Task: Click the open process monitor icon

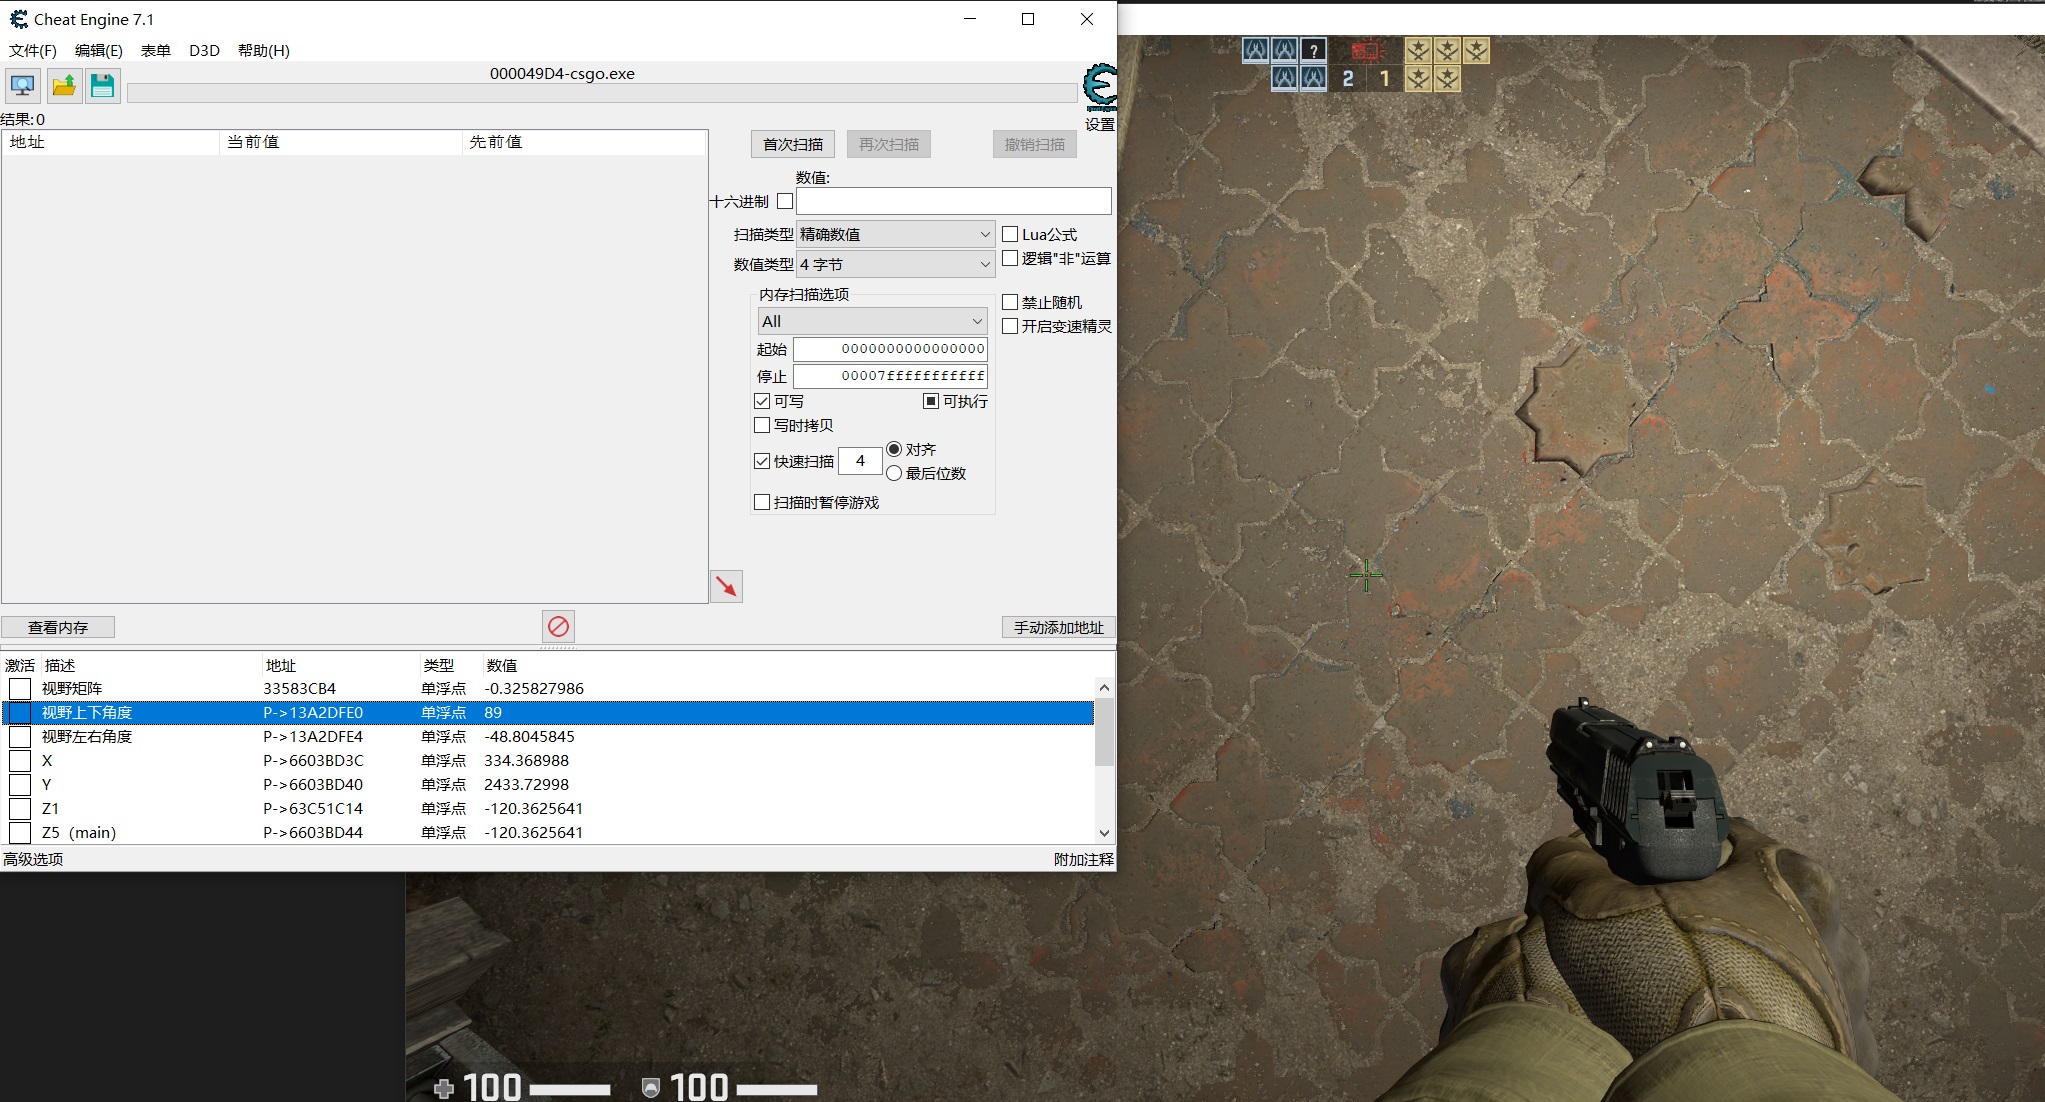Action: 23,86
